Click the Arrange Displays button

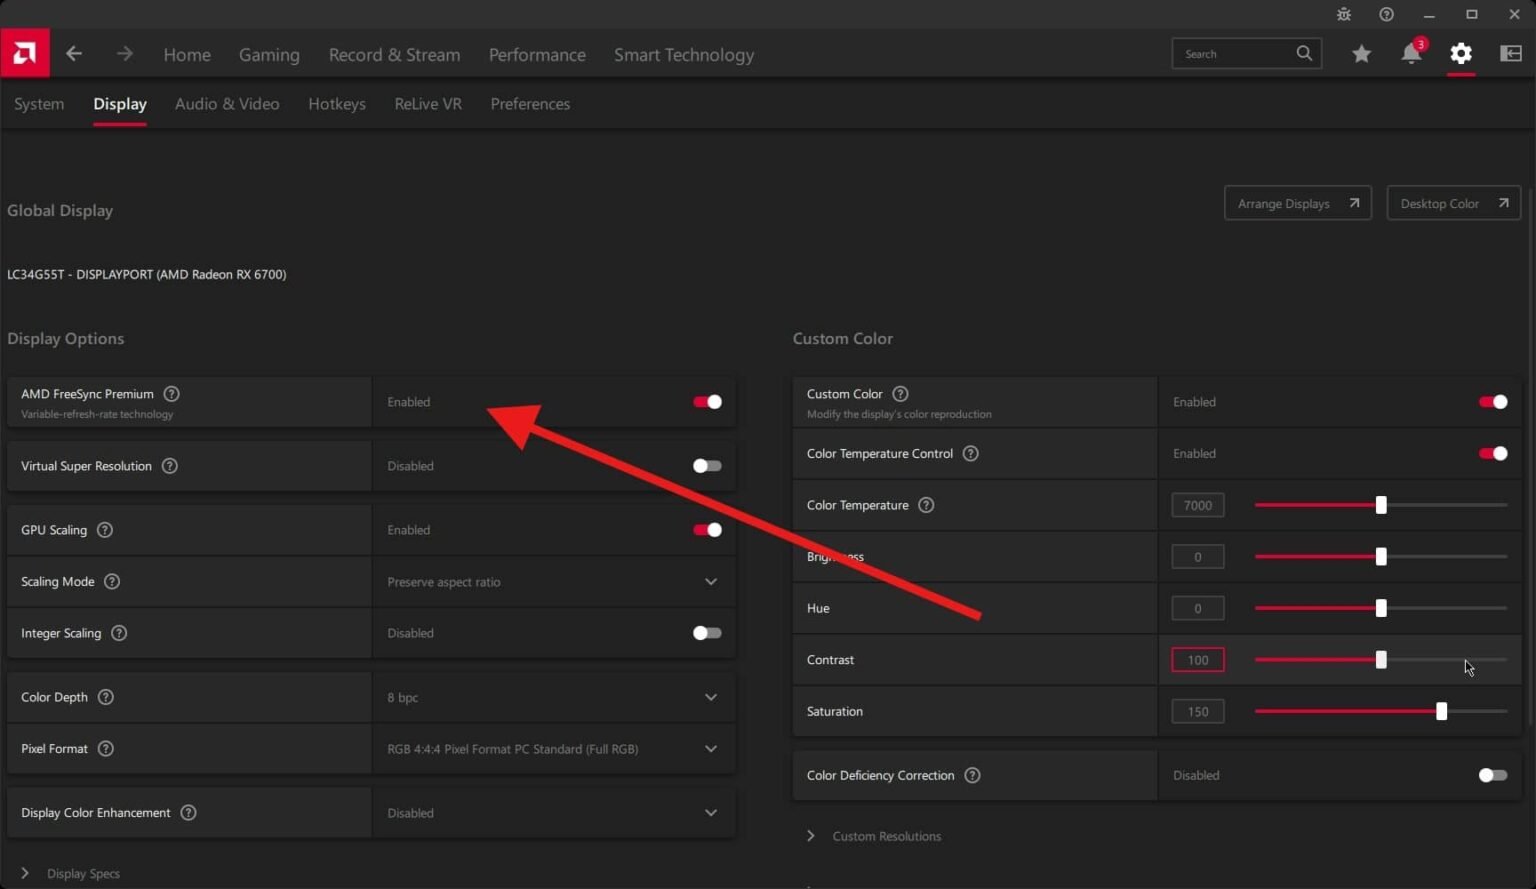1296,202
